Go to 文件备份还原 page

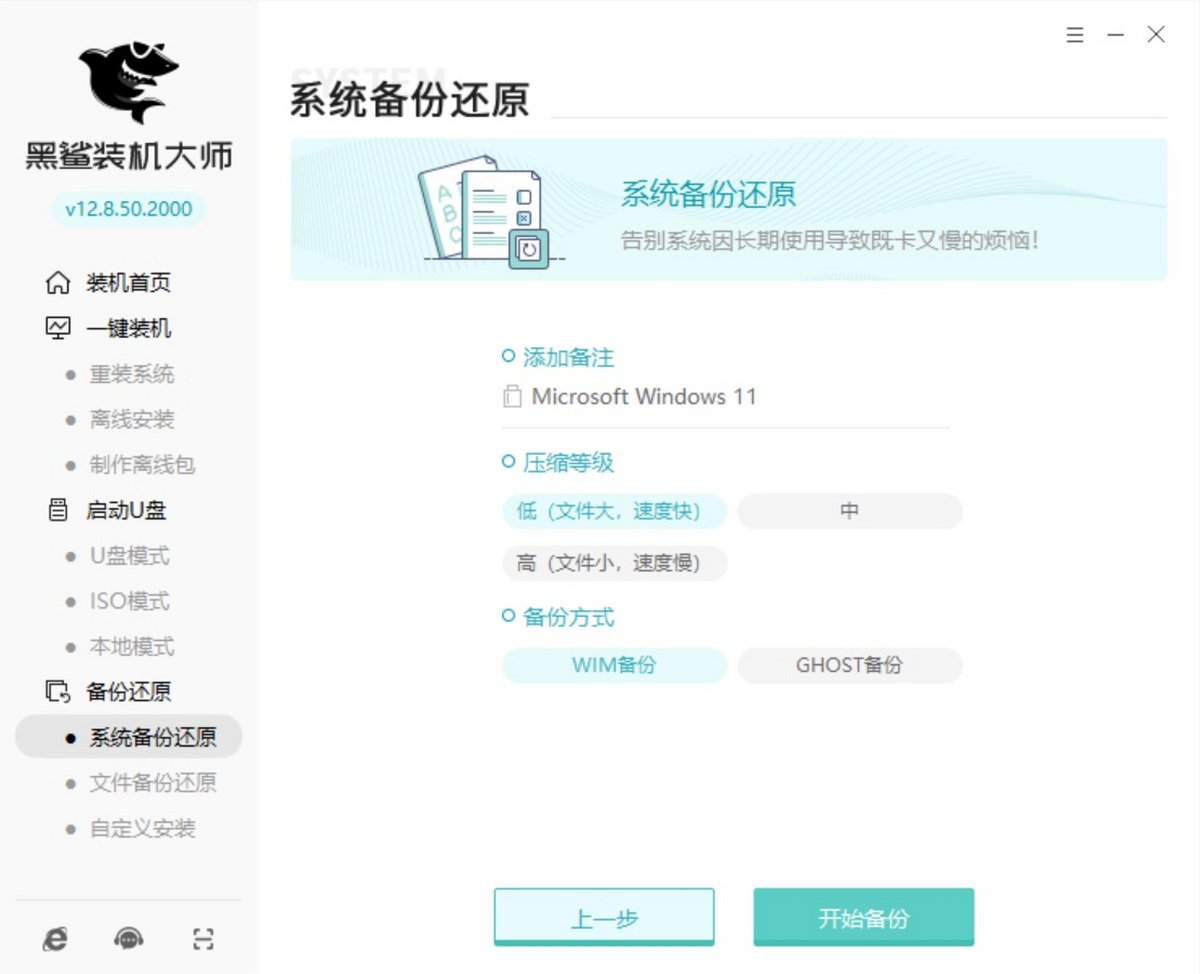tap(153, 783)
